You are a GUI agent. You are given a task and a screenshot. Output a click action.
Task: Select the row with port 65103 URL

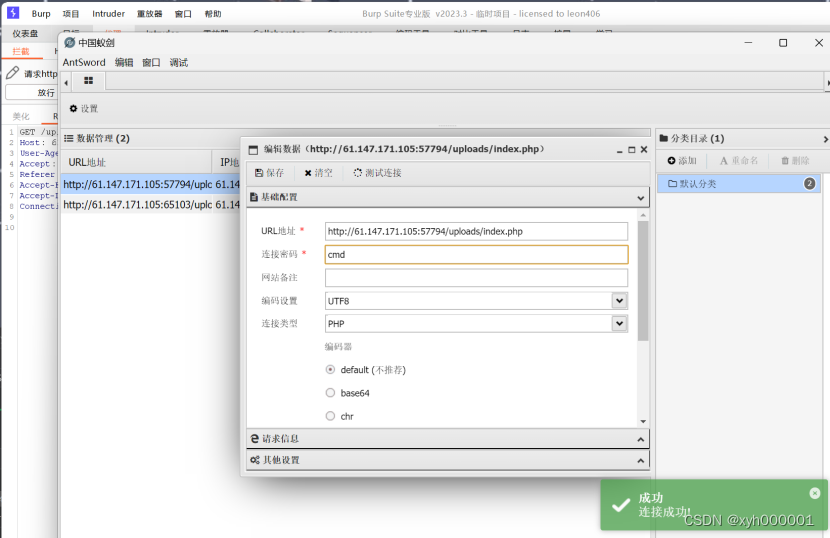pyautogui.click(x=151, y=204)
